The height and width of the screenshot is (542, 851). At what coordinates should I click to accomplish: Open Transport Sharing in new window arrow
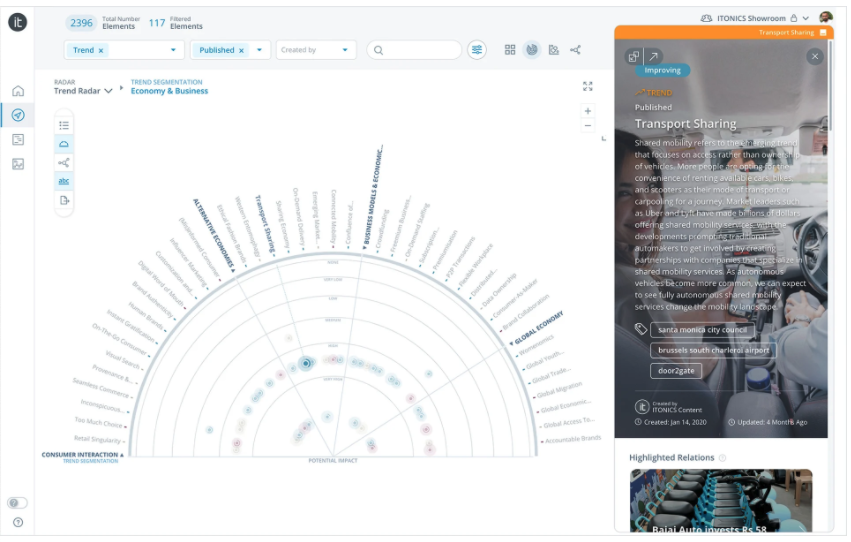pyautogui.click(x=654, y=56)
